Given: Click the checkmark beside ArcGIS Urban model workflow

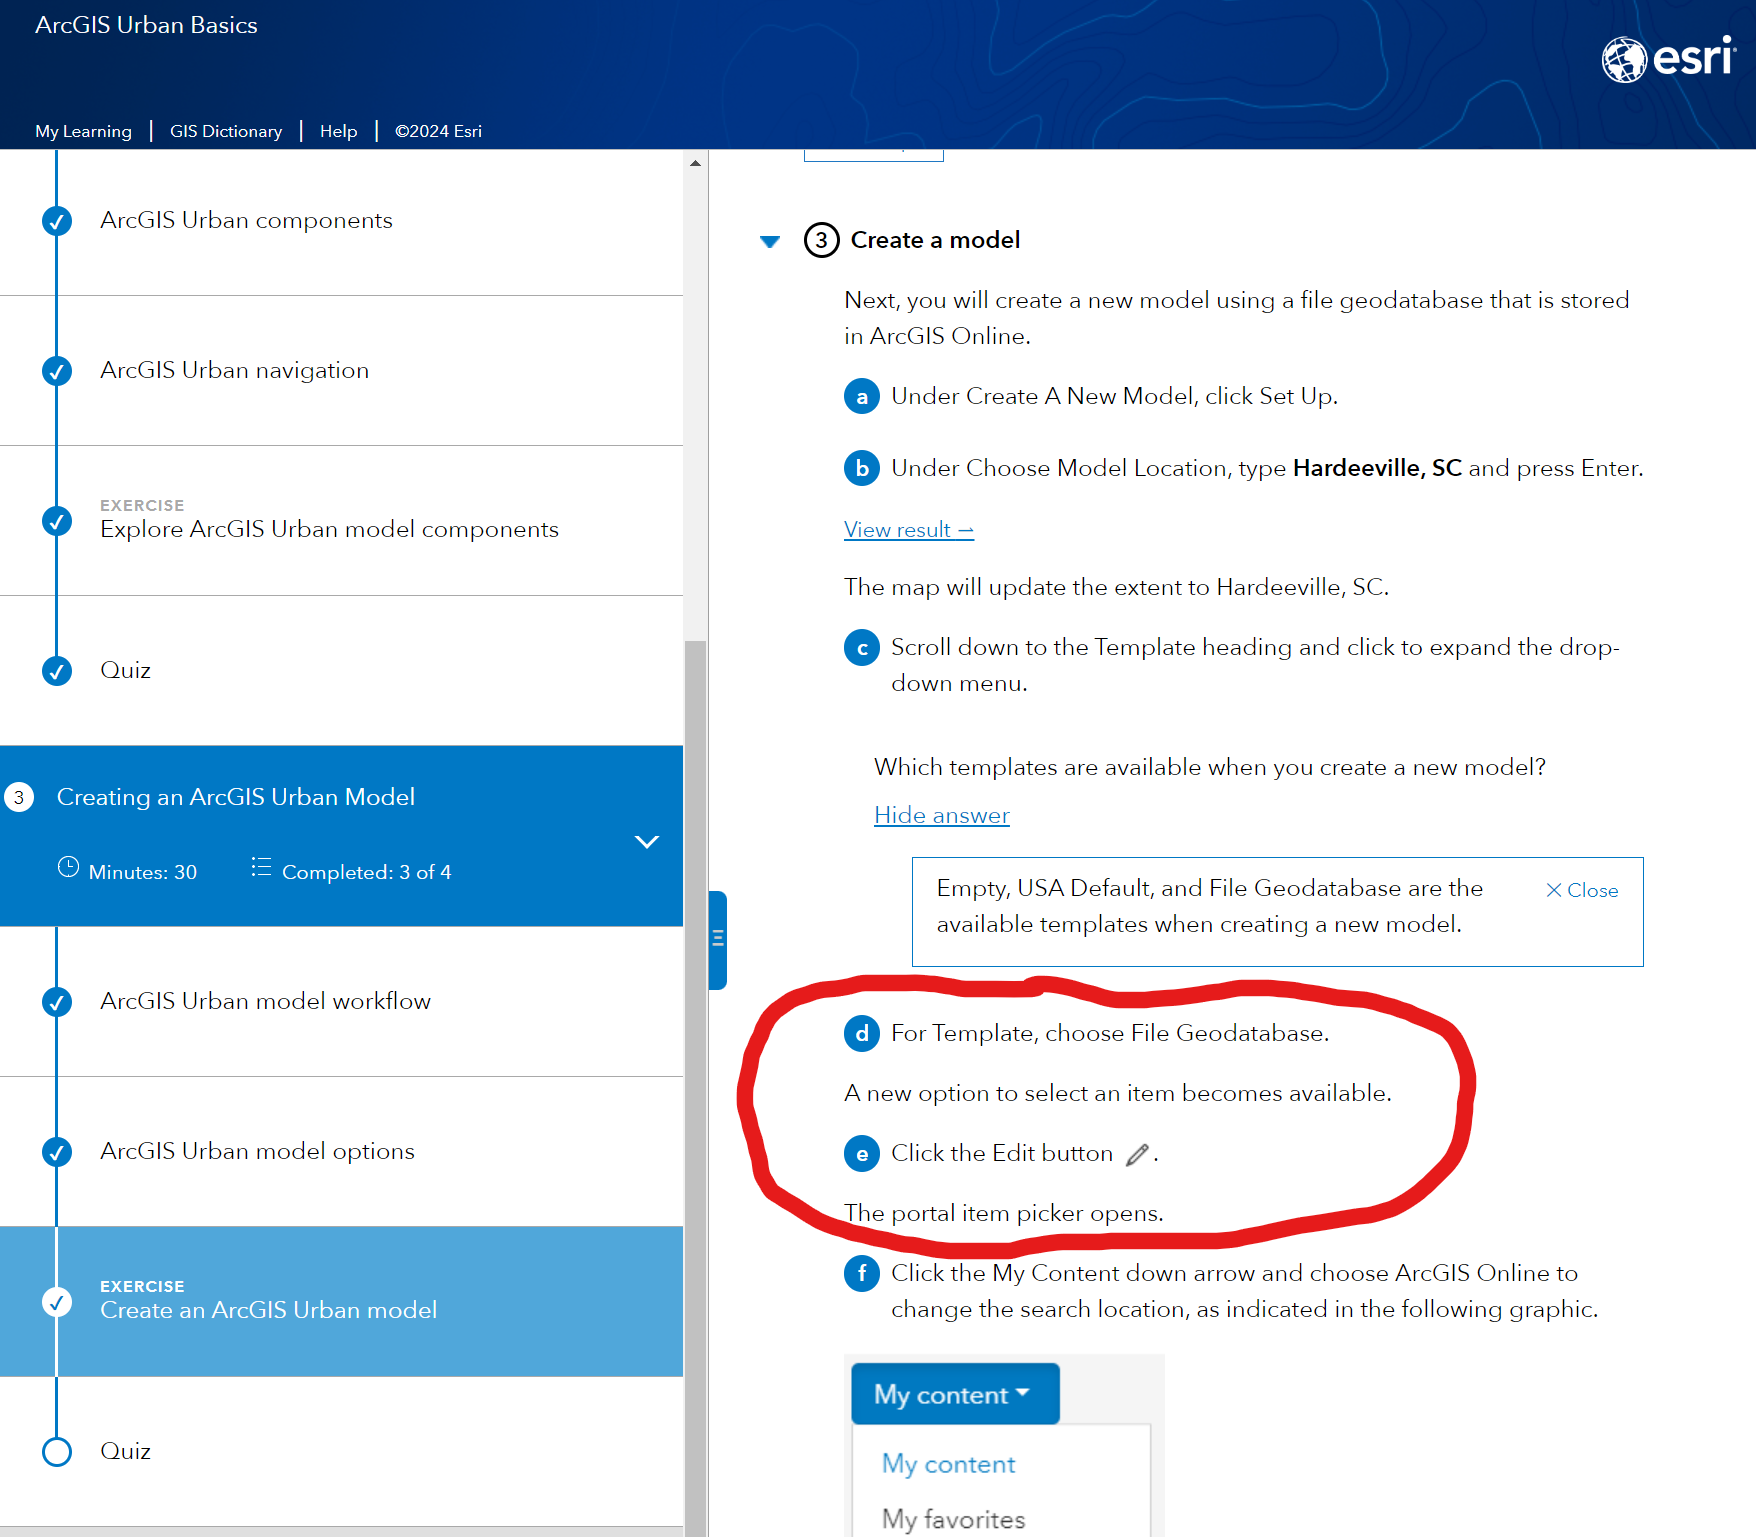Looking at the screenshot, I should [57, 1001].
